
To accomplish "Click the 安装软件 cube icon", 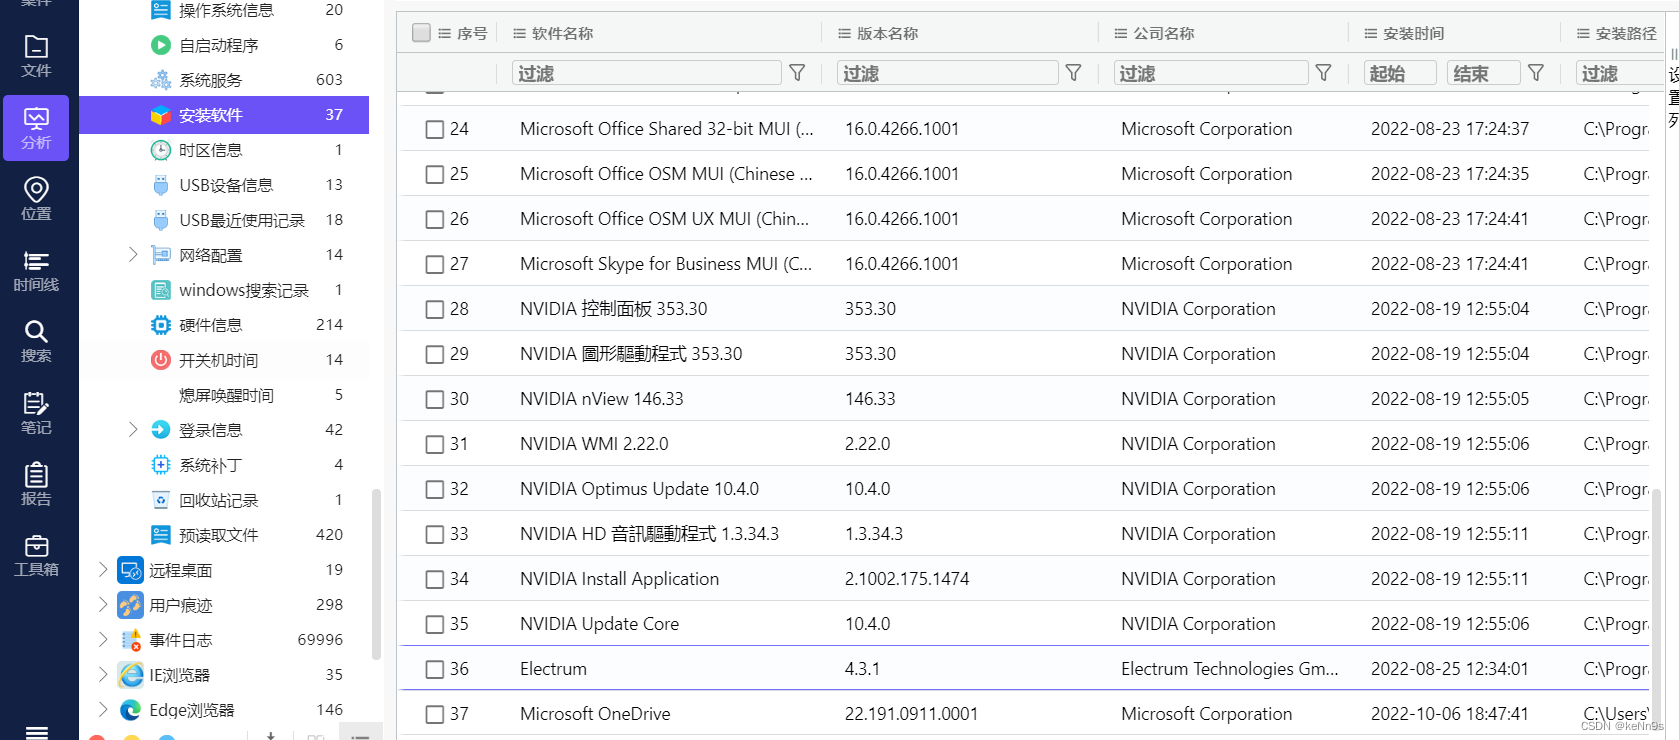I will (160, 115).
